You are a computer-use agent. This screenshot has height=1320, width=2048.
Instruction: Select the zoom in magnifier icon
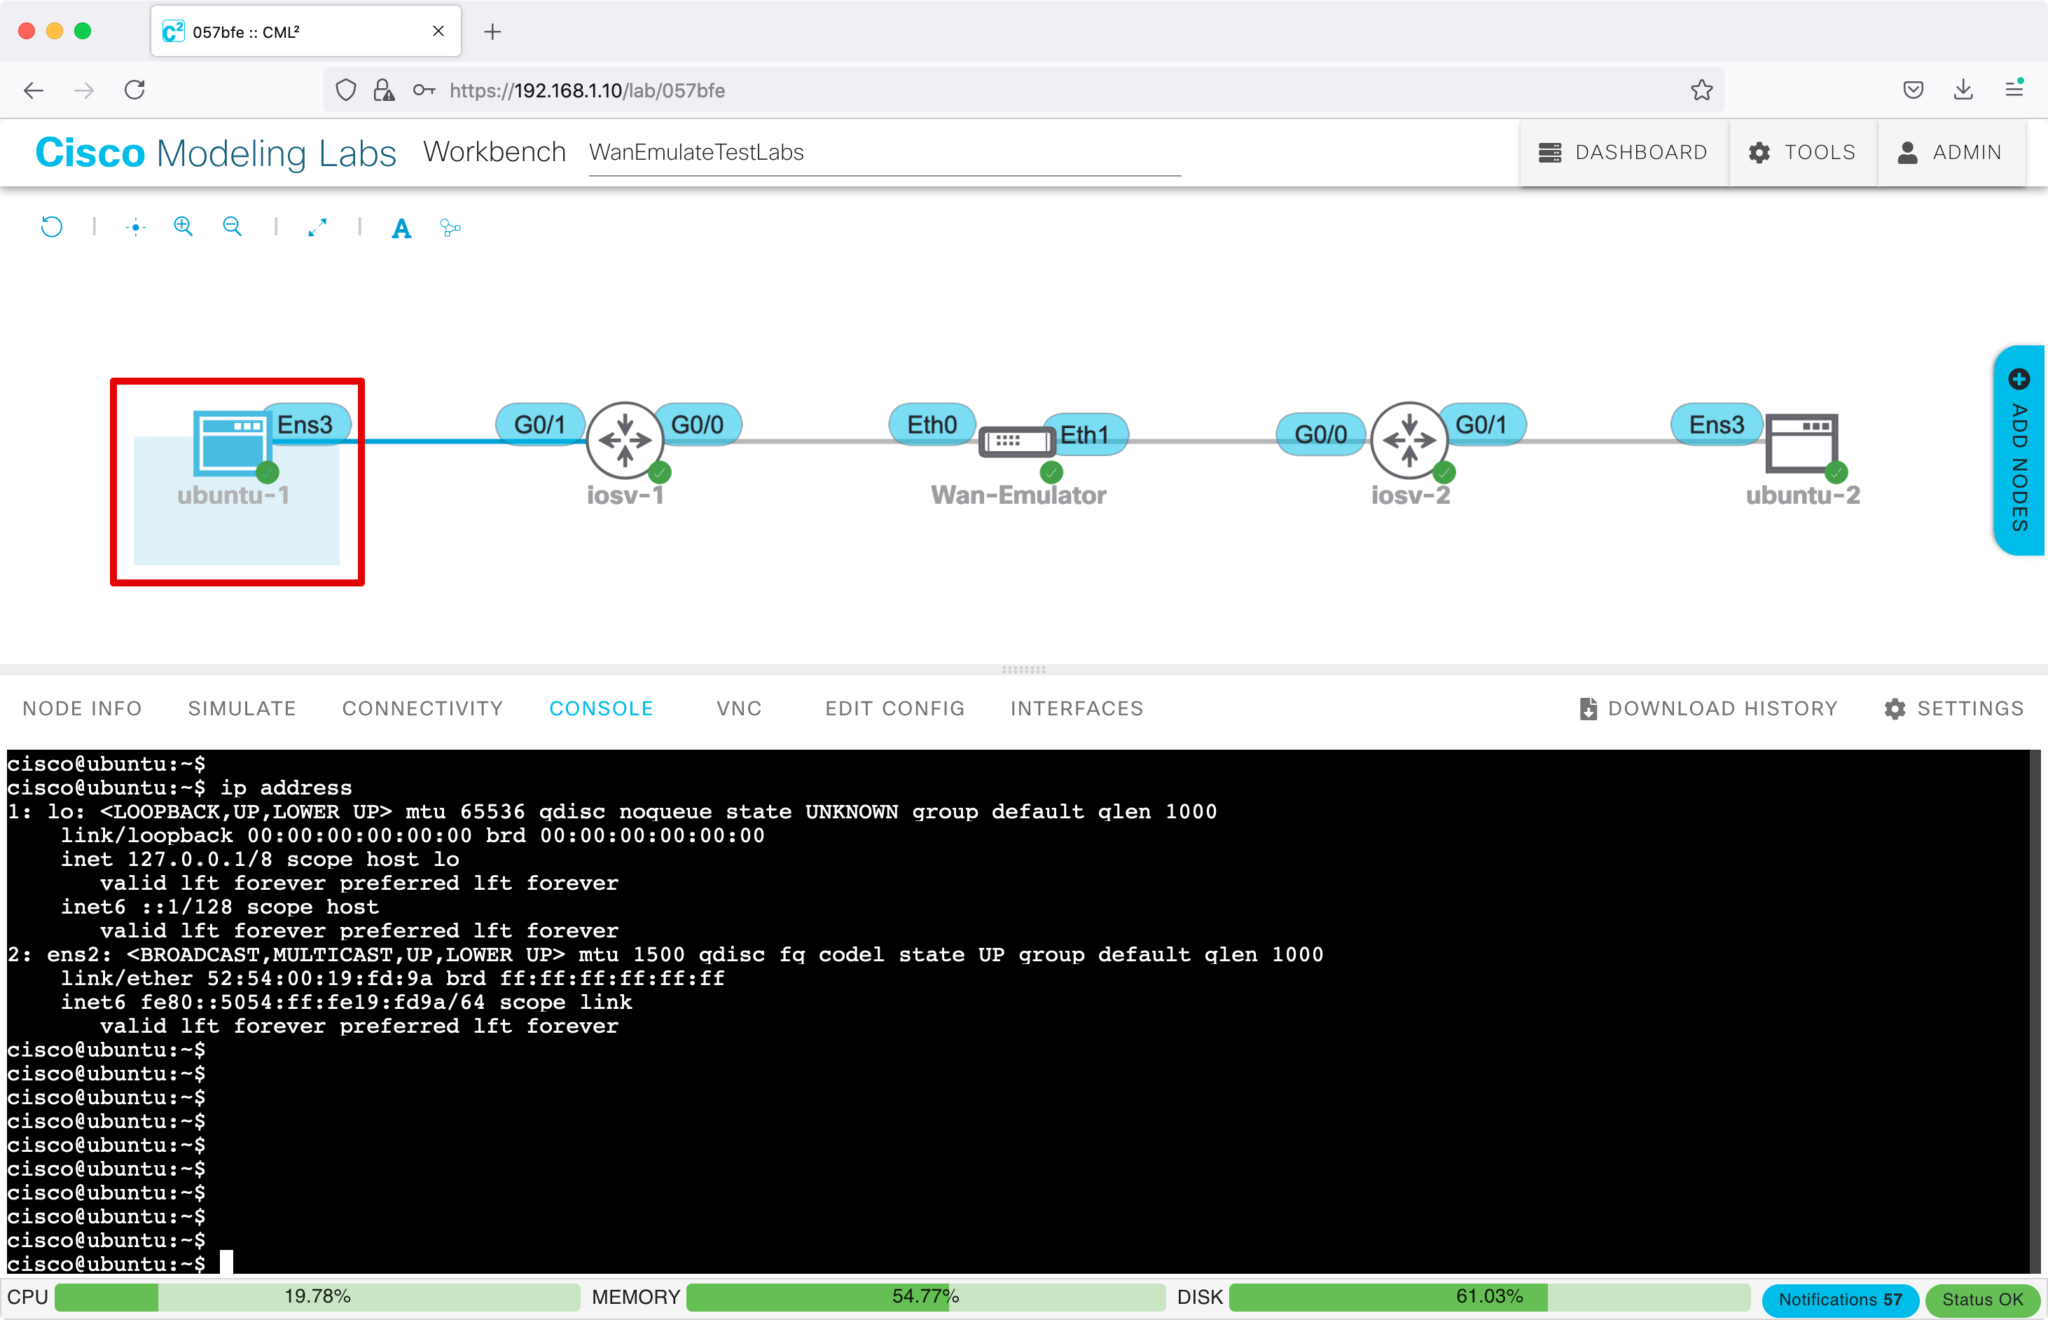click(183, 227)
